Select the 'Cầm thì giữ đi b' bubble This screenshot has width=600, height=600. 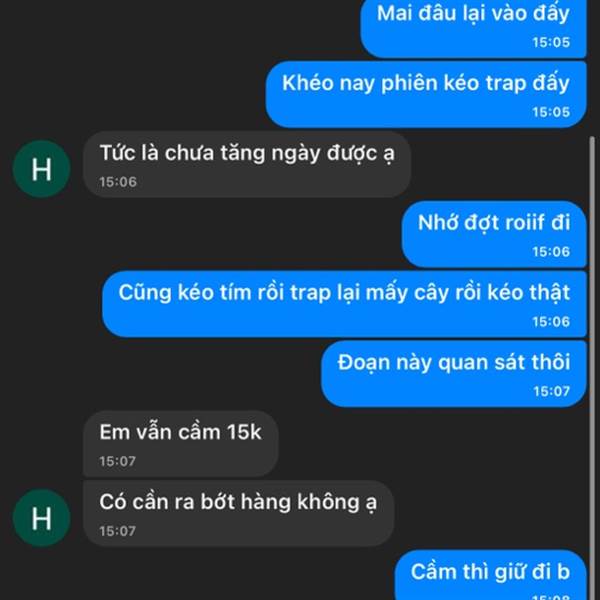click(x=491, y=575)
